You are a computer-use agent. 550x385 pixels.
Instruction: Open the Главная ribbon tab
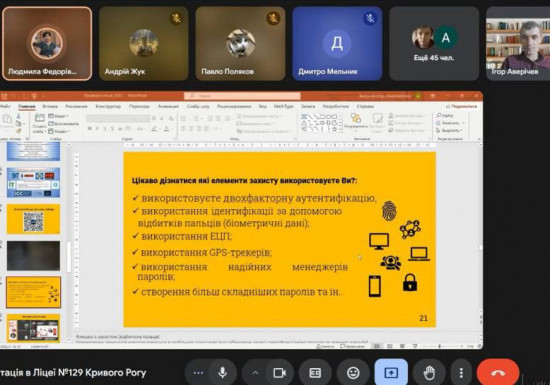pyautogui.click(x=27, y=106)
